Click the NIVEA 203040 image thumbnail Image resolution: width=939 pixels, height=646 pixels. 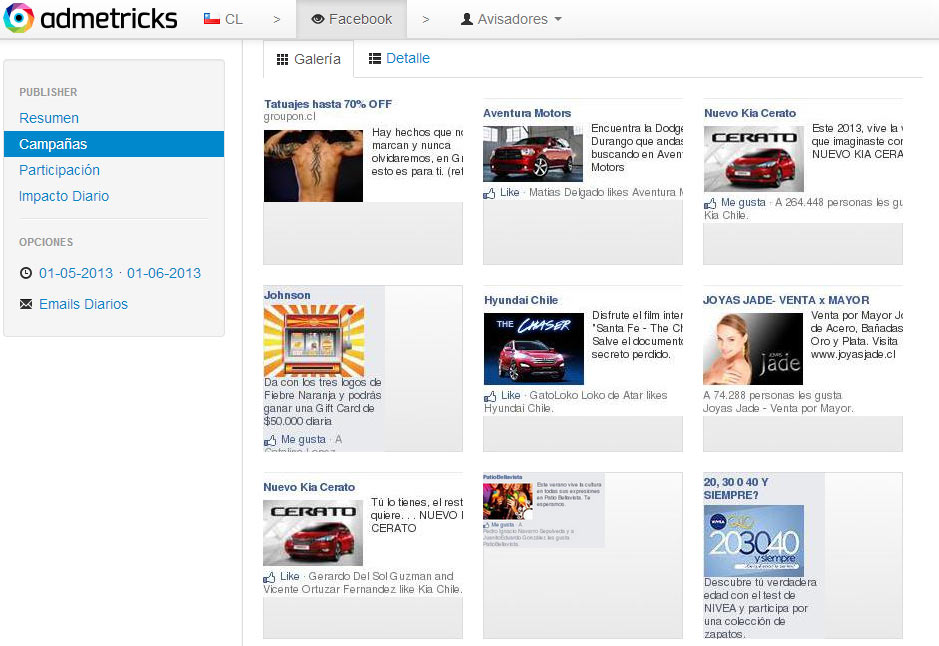coord(754,541)
